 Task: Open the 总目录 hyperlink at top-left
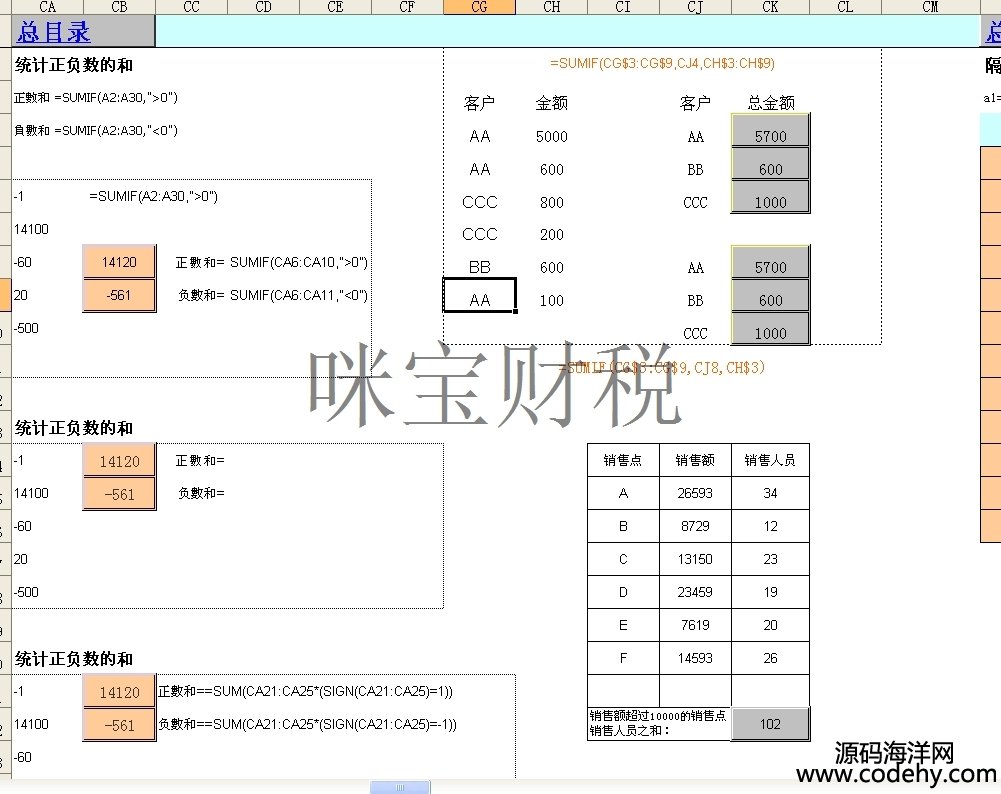[x=54, y=32]
